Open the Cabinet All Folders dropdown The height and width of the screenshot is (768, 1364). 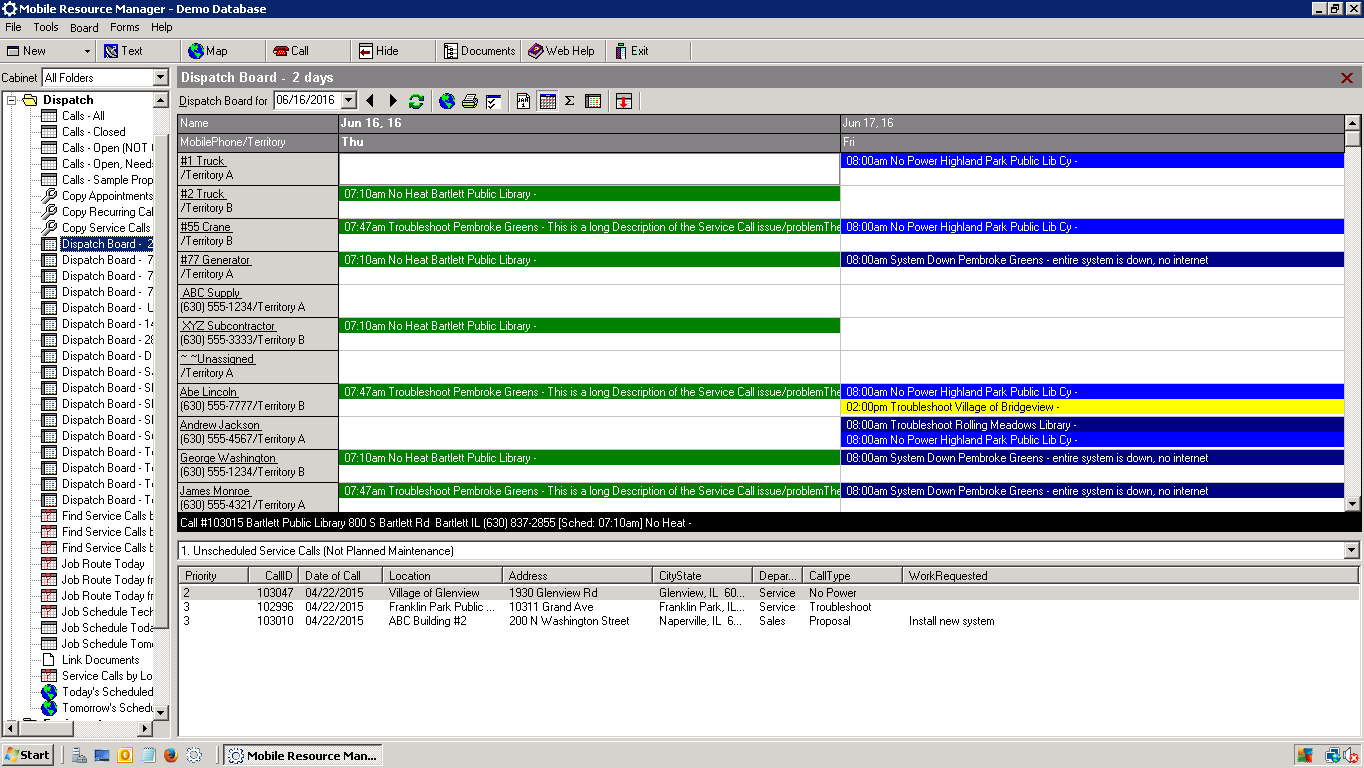[x=160, y=78]
